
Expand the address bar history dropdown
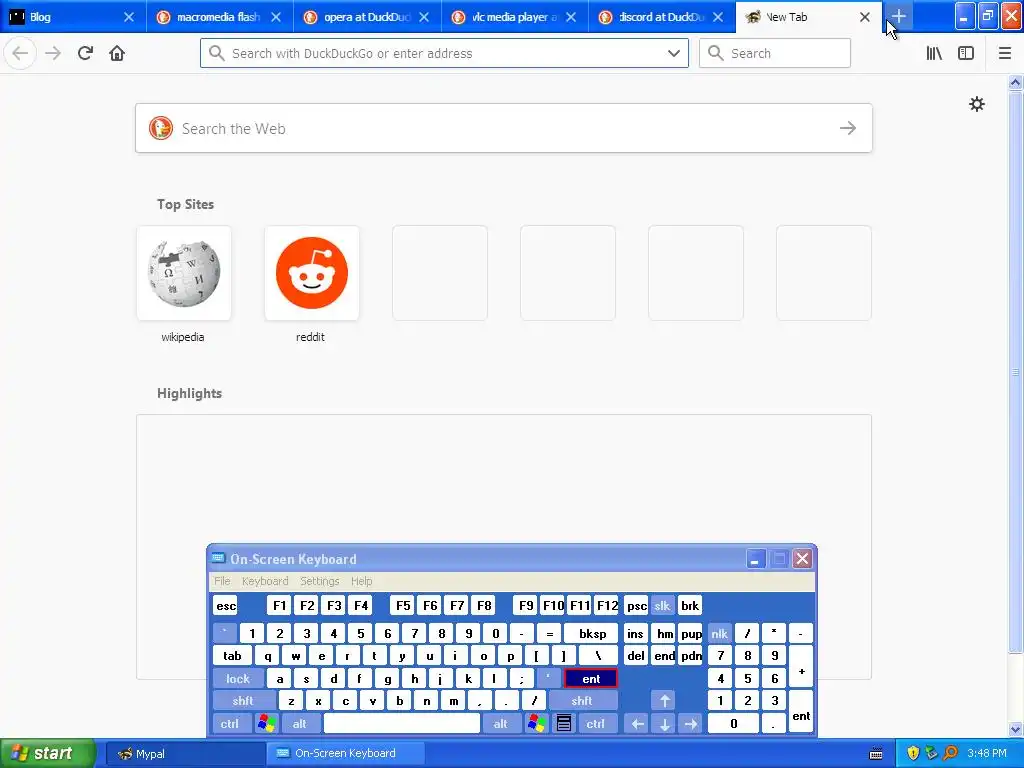pyautogui.click(x=673, y=53)
